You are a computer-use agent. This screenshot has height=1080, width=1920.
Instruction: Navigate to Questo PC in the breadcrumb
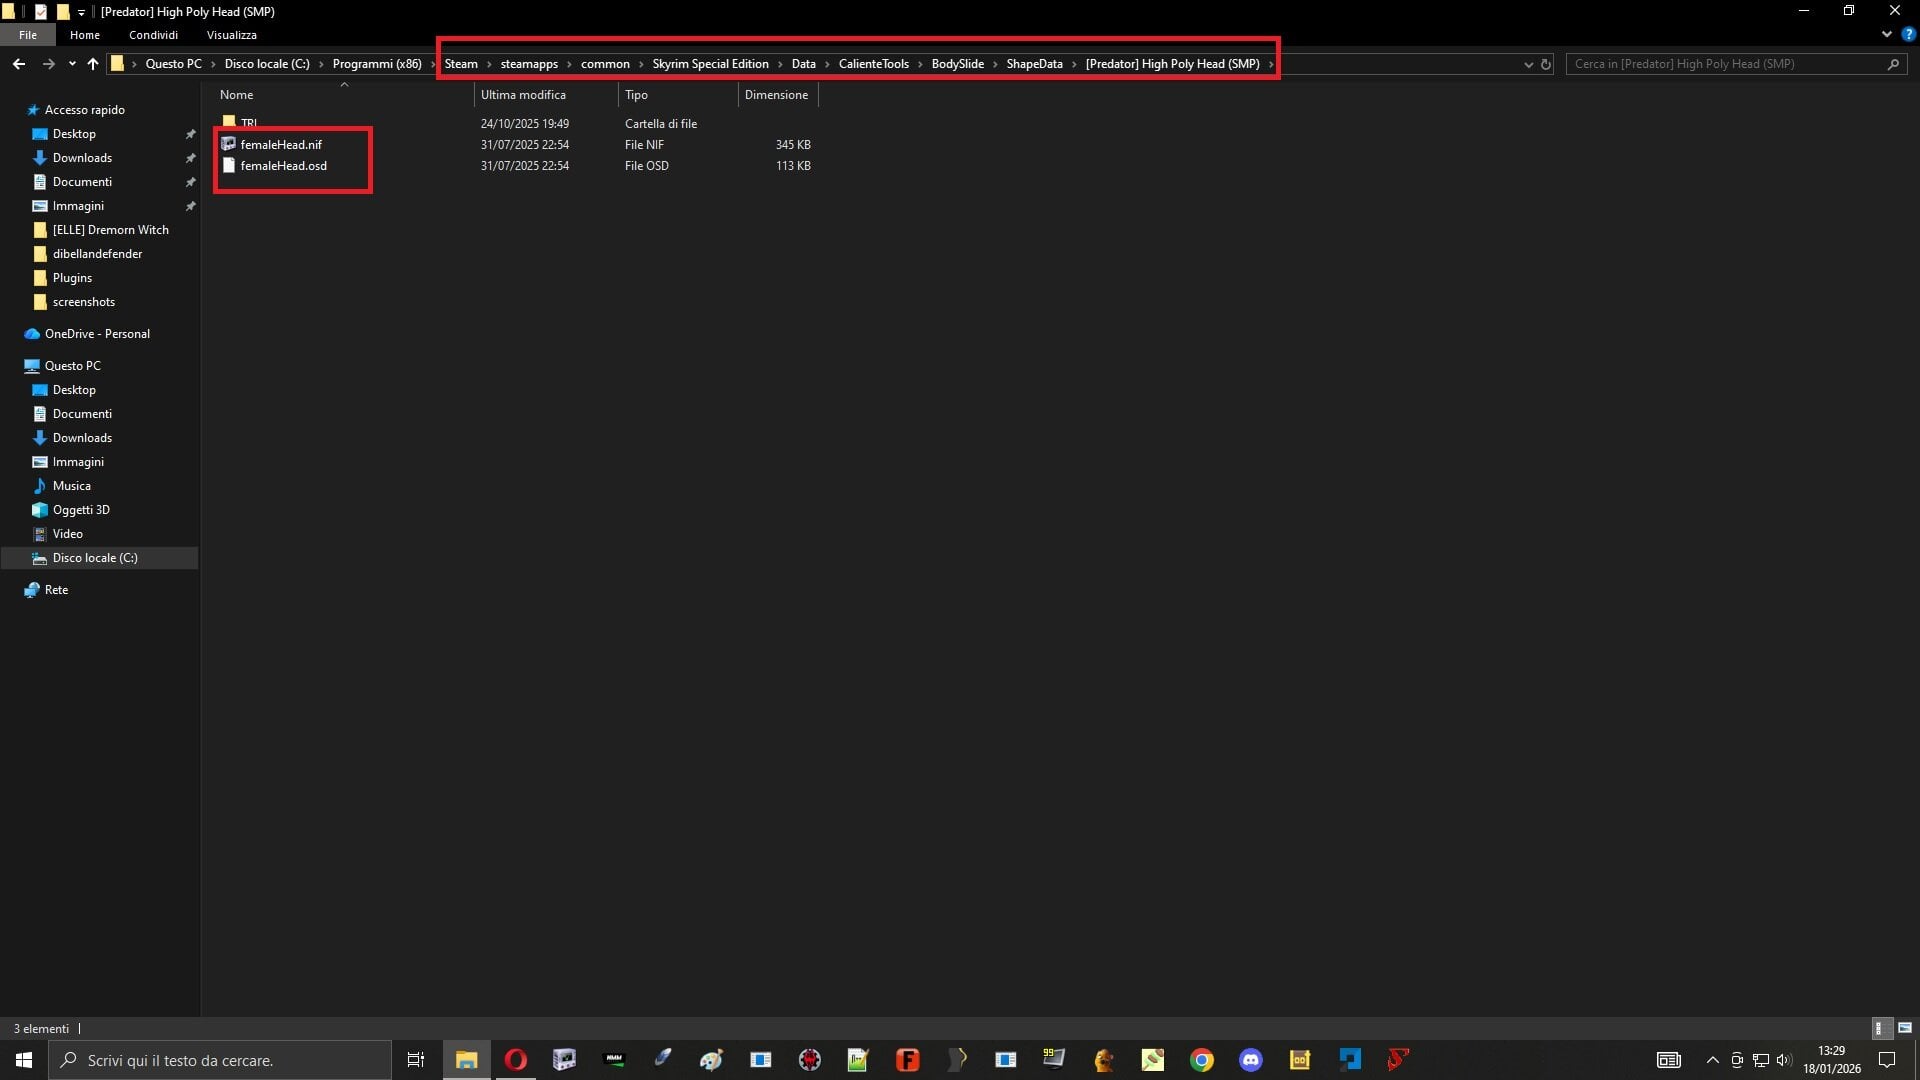173,64
